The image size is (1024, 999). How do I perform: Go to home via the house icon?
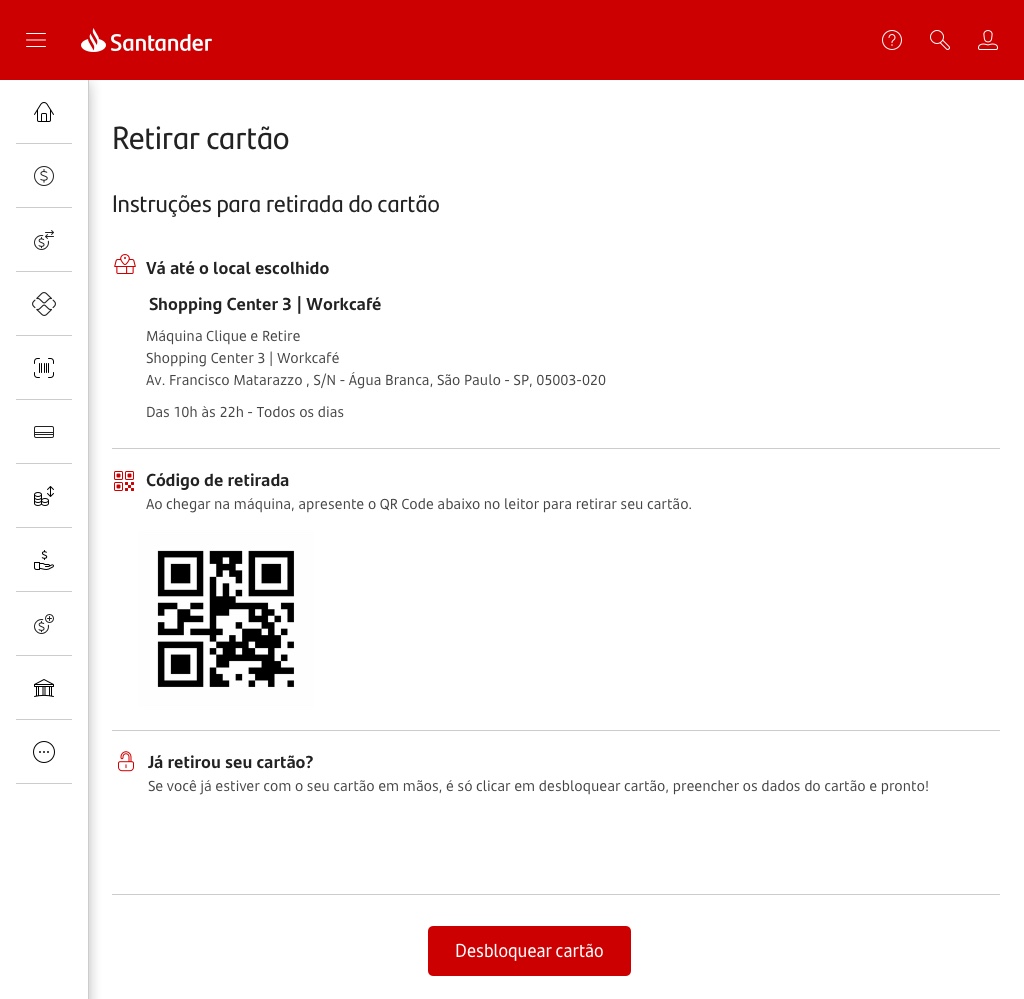pyautogui.click(x=44, y=112)
